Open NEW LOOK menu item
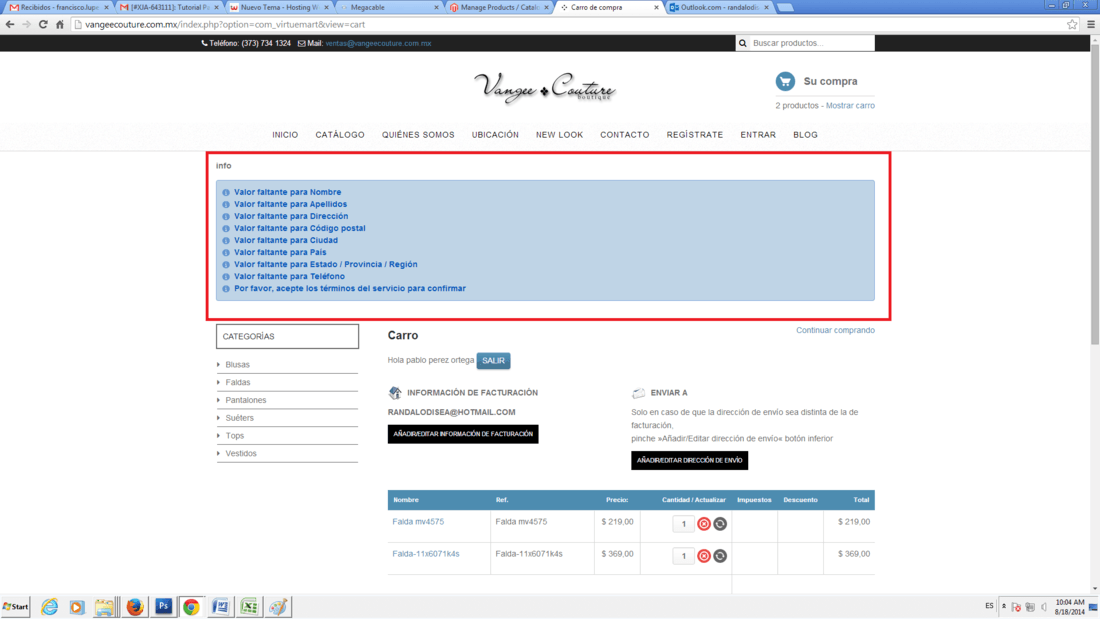The image size is (1100, 619). point(559,135)
